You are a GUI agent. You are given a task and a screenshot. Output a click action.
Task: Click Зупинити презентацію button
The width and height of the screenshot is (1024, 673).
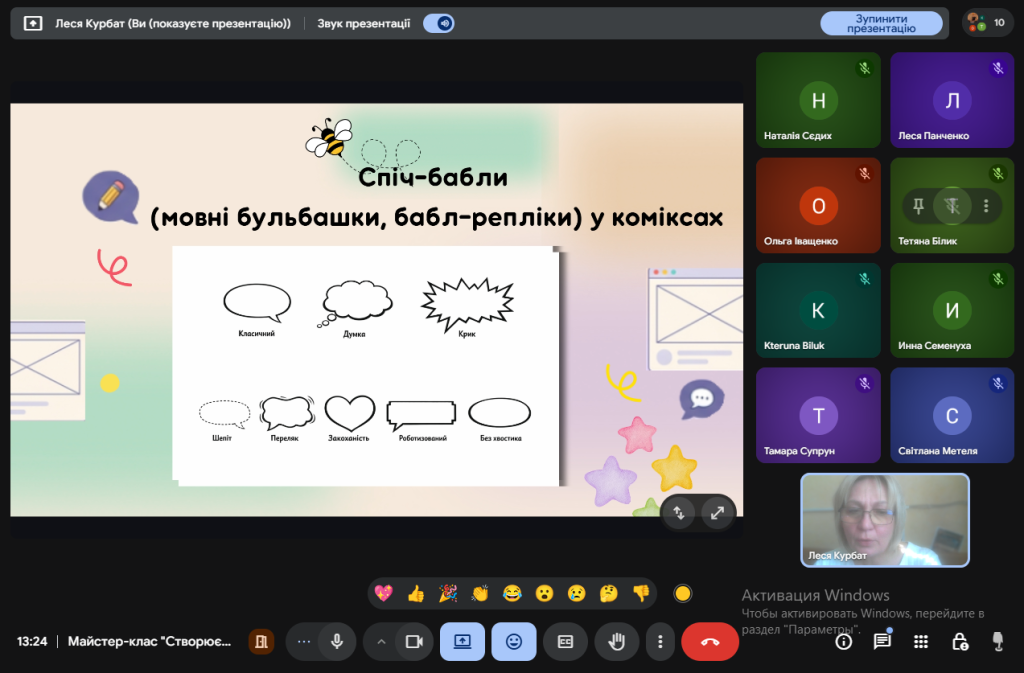click(881, 24)
